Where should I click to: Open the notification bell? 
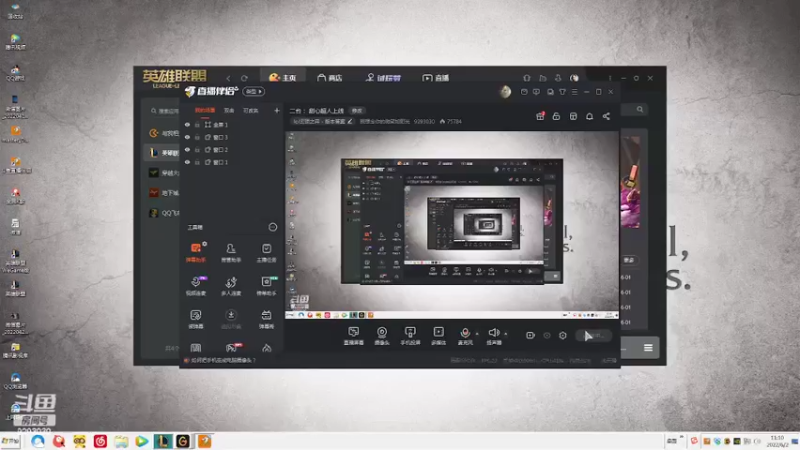589,116
